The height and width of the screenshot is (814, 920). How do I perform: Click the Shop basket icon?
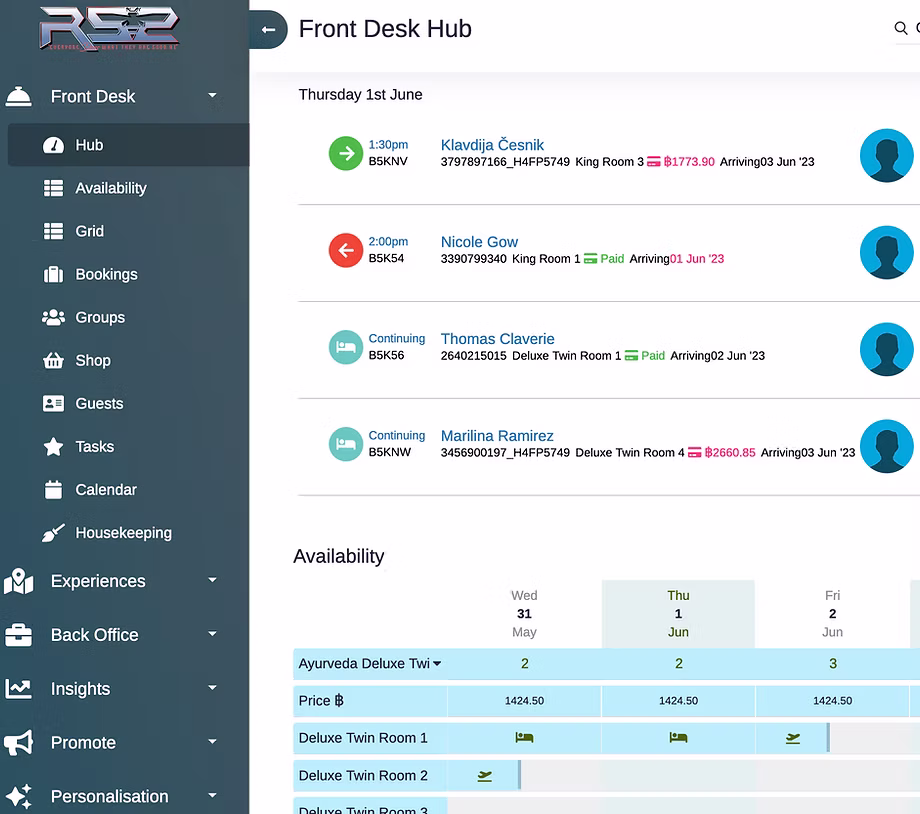(x=54, y=361)
